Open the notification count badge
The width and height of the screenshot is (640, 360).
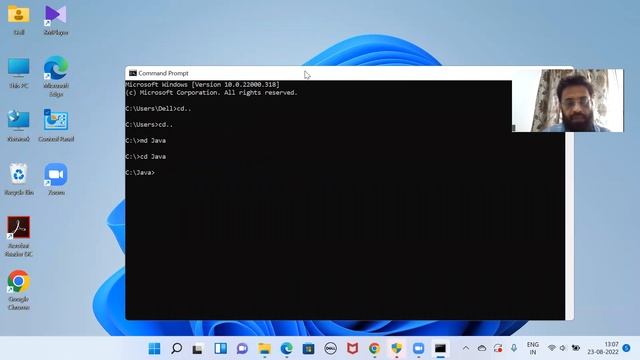coord(627,348)
